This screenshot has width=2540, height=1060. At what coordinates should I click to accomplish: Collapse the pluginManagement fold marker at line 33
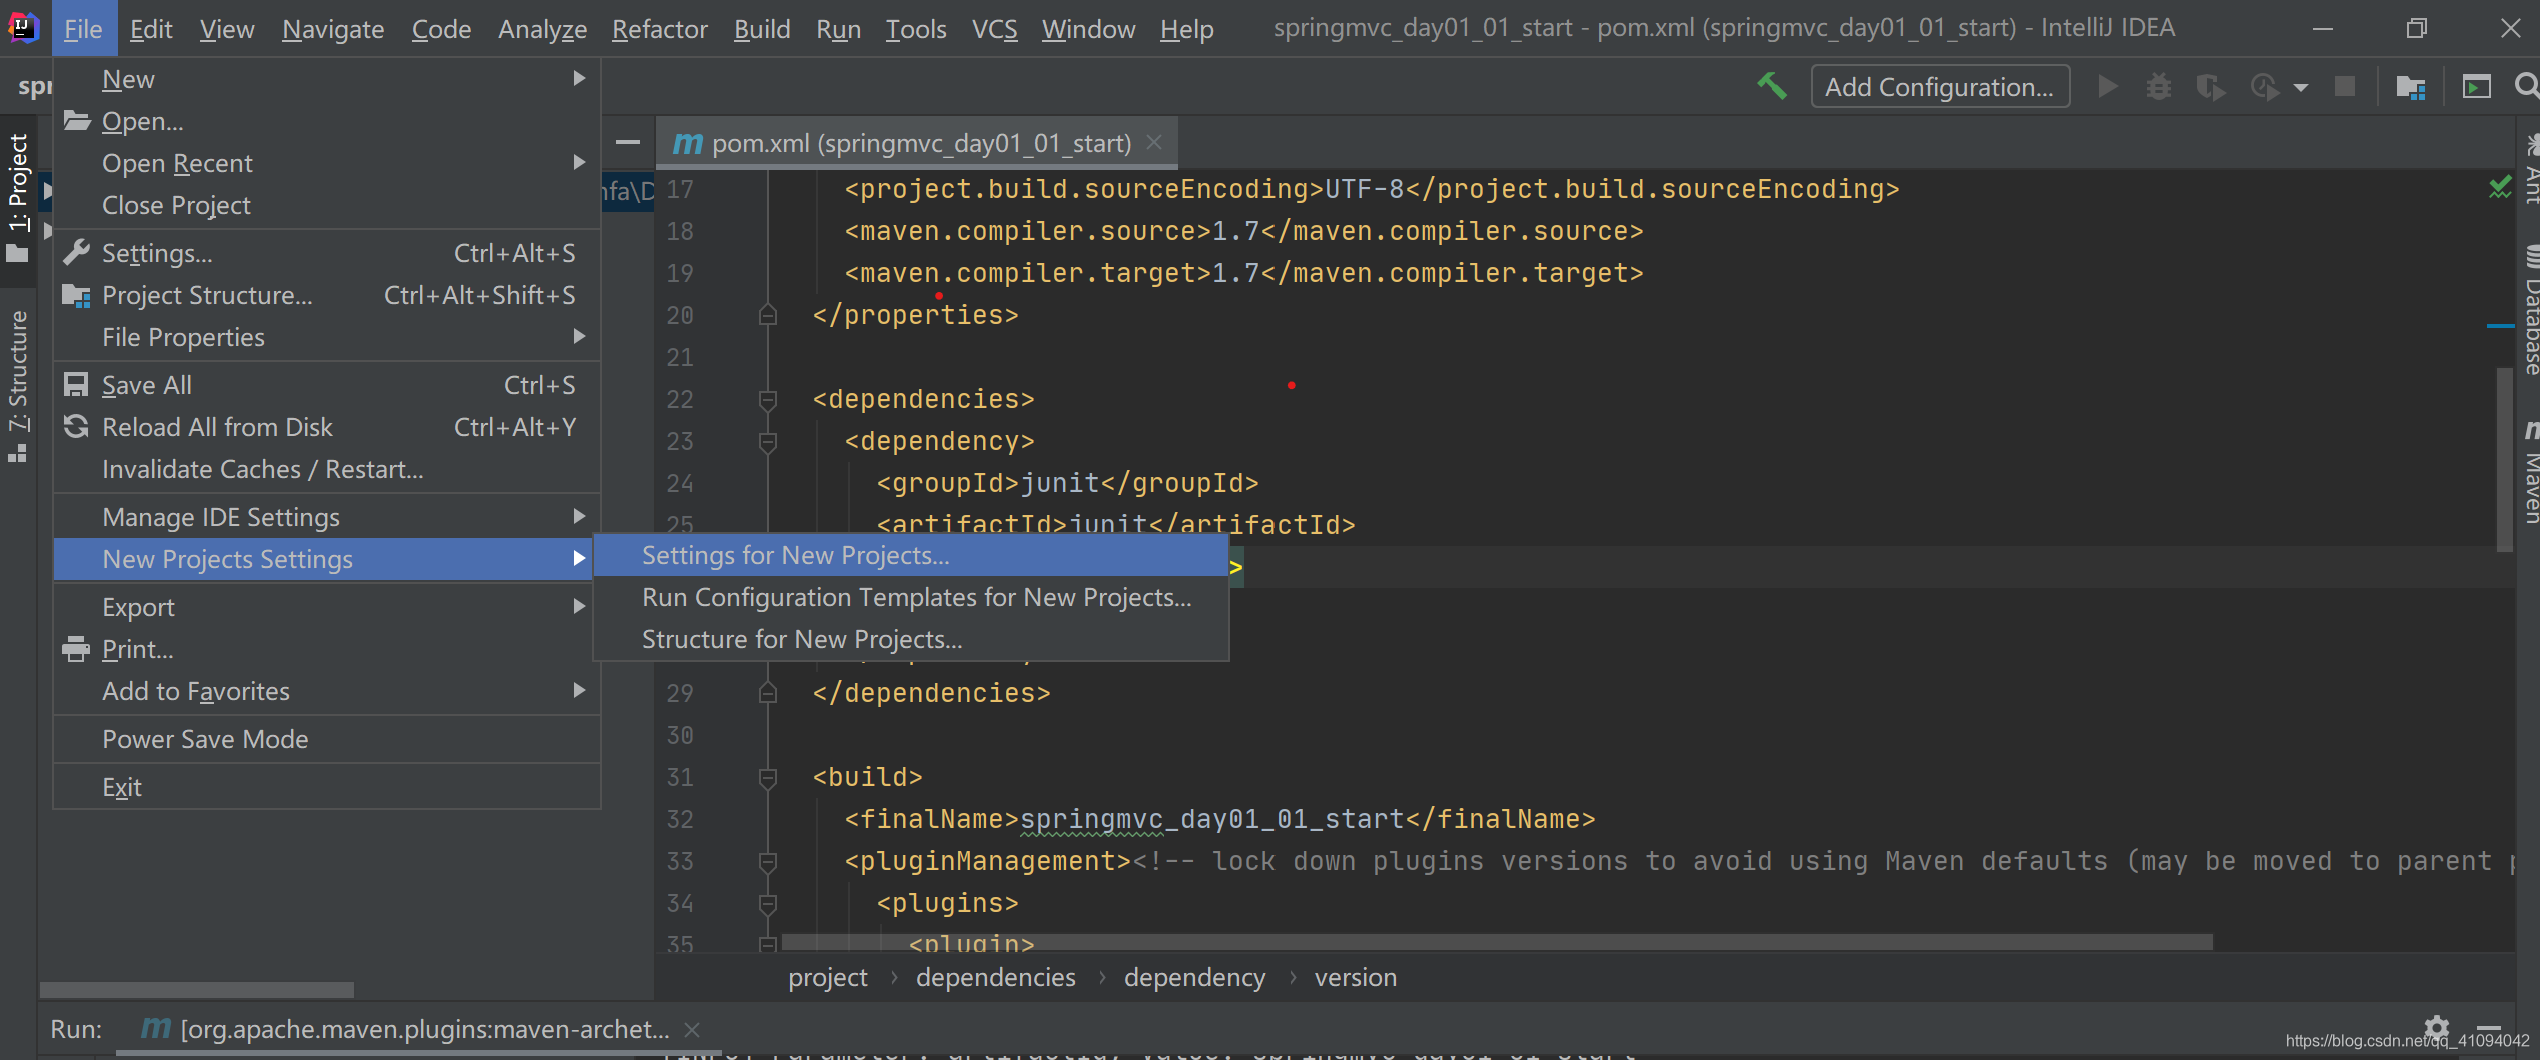coord(767,861)
